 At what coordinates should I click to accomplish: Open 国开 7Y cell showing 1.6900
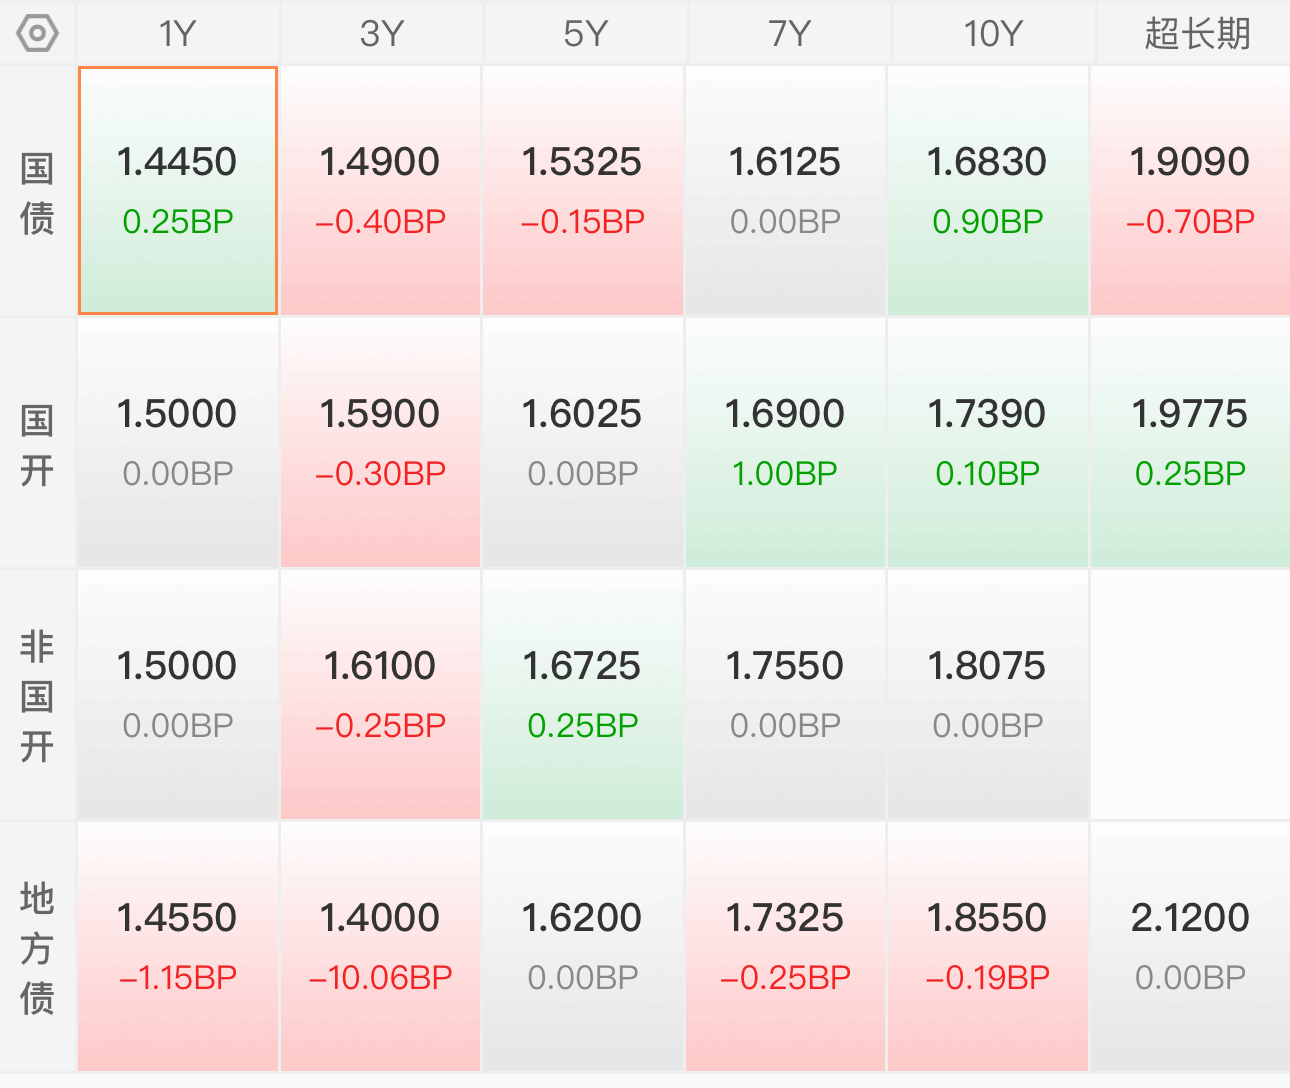click(785, 443)
